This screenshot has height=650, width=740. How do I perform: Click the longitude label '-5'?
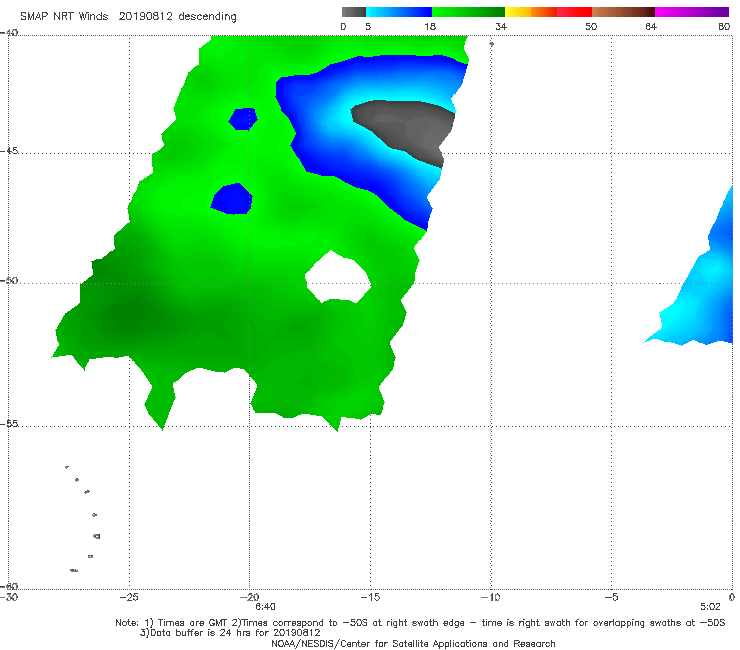click(611, 597)
